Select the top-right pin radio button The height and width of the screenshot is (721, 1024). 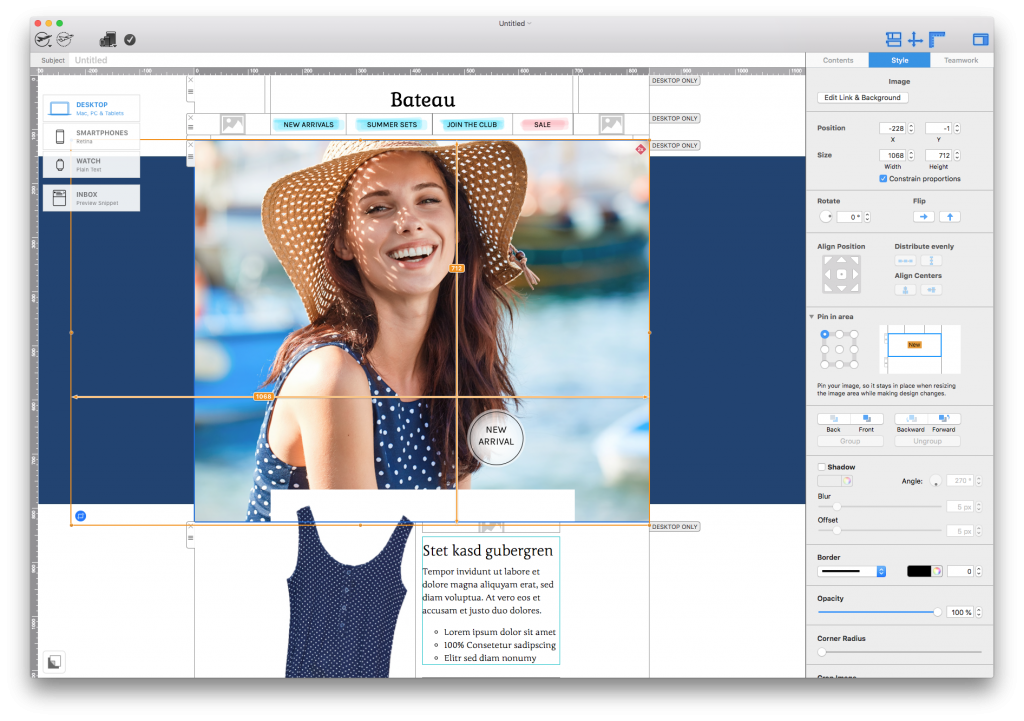[x=854, y=334]
